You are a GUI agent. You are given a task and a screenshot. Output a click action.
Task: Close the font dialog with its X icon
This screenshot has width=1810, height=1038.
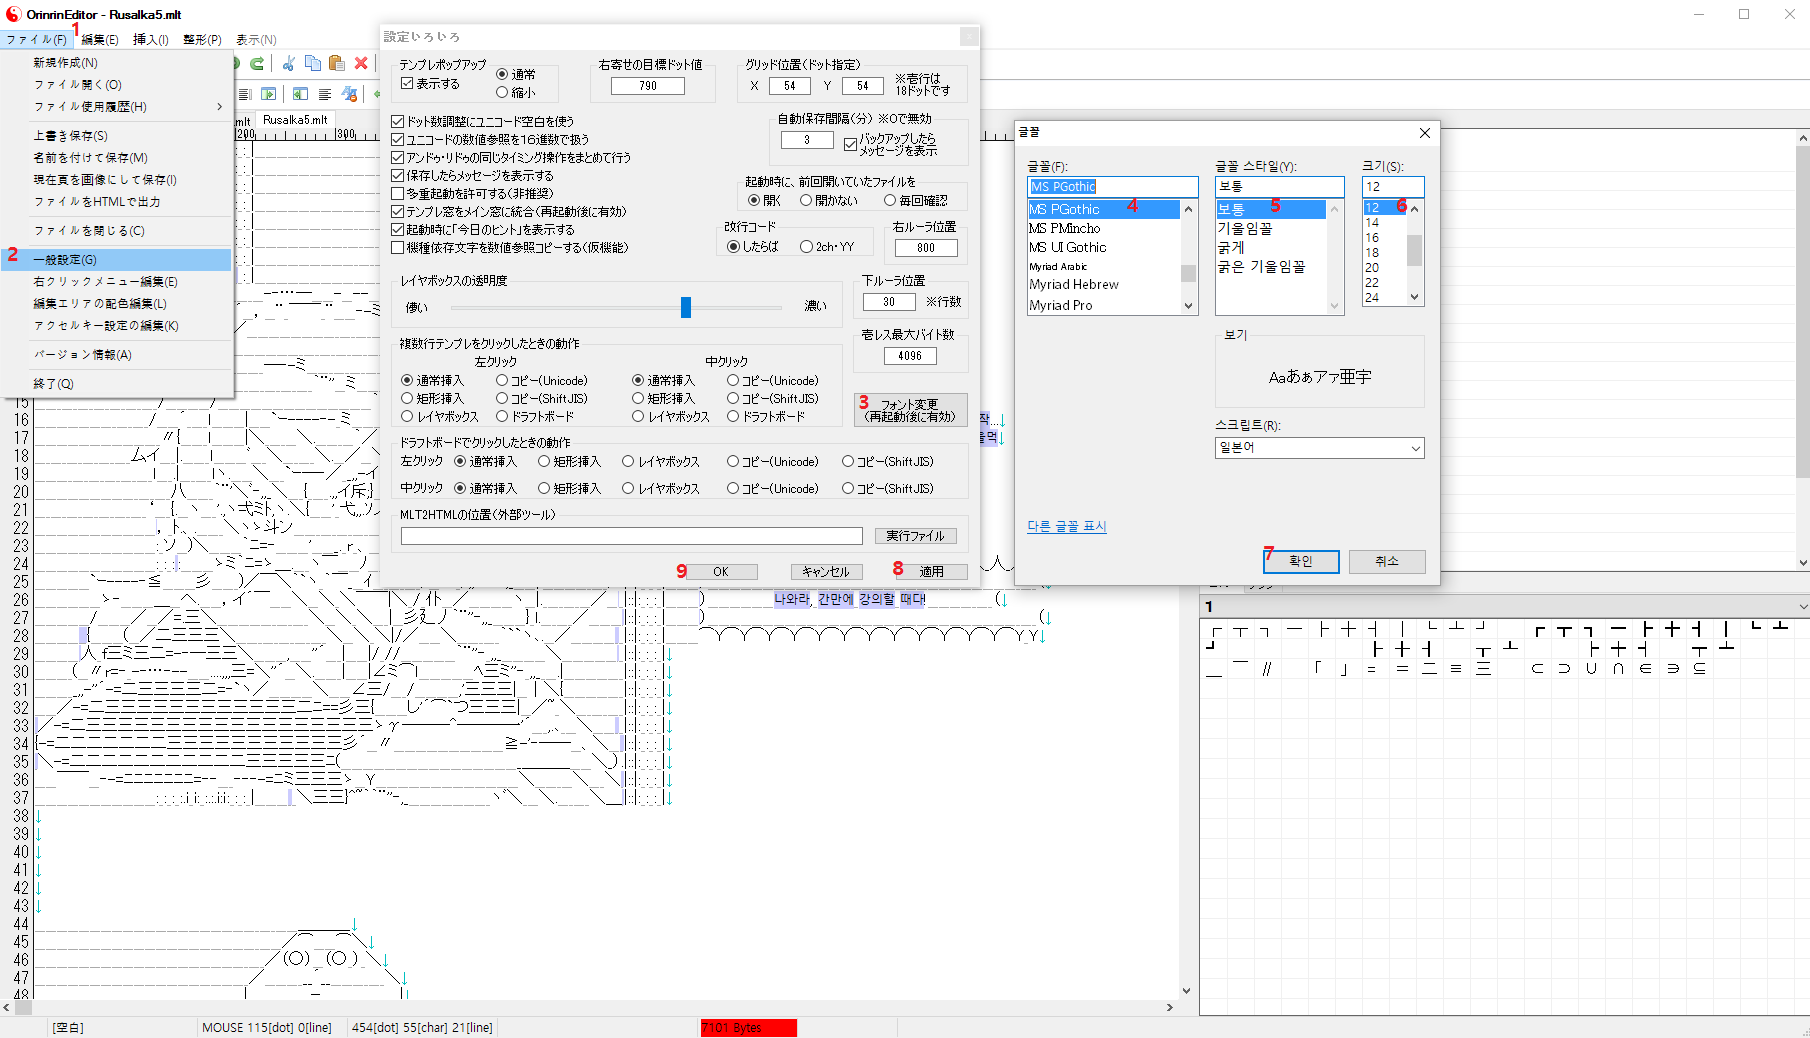click(1424, 133)
